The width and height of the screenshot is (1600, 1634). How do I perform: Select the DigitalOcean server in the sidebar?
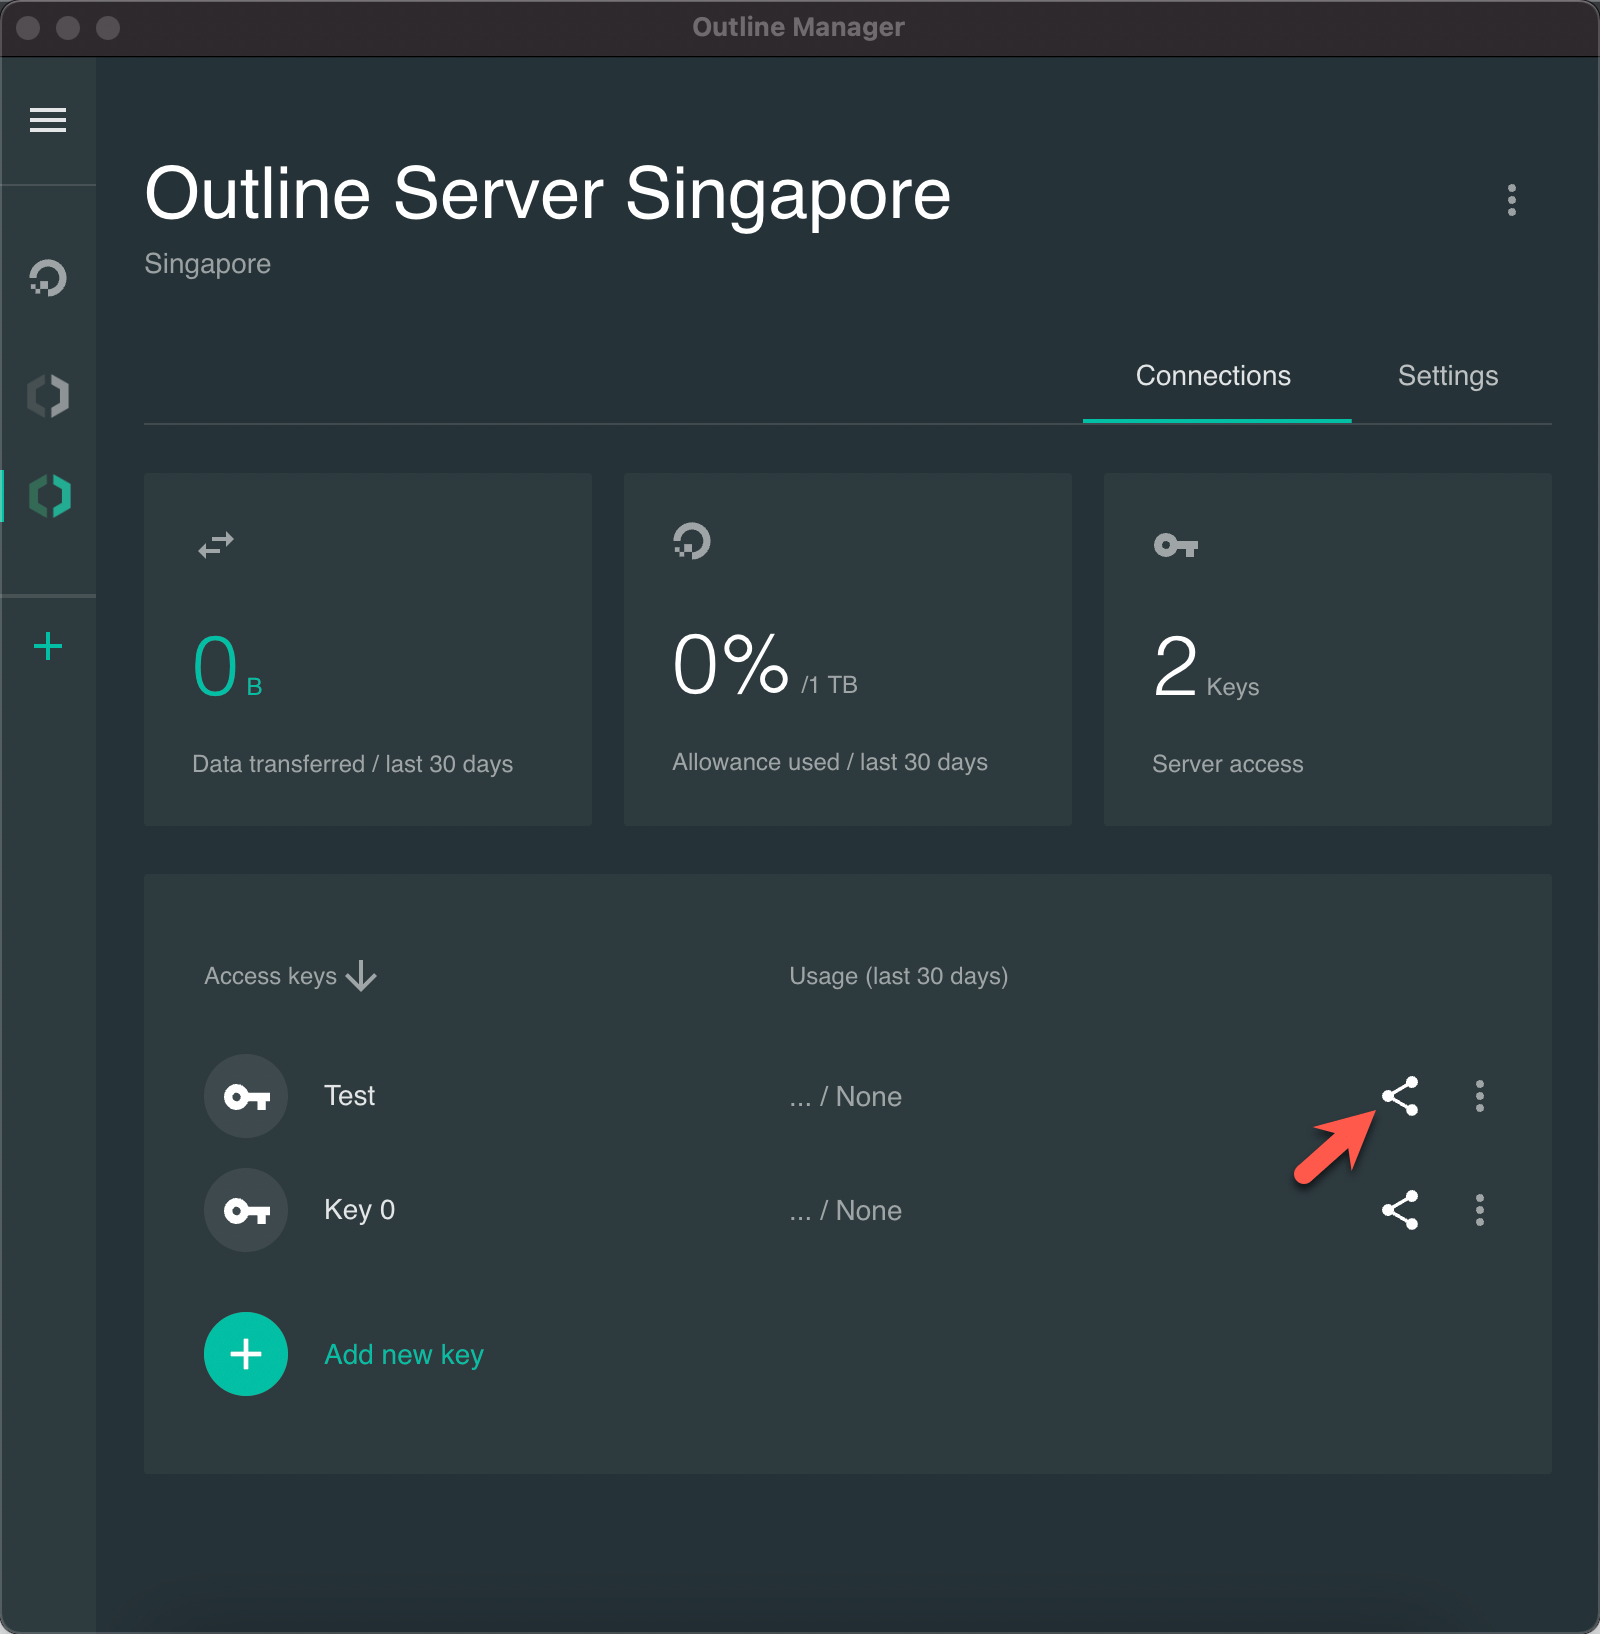pos(47,280)
